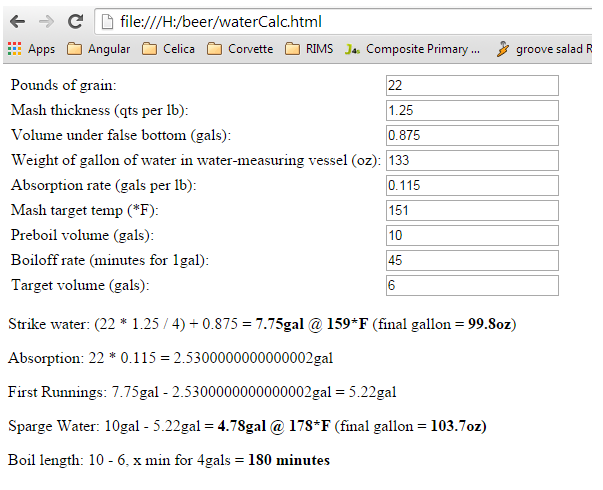Click the 'Preboil volume (gals):' label

82,235
